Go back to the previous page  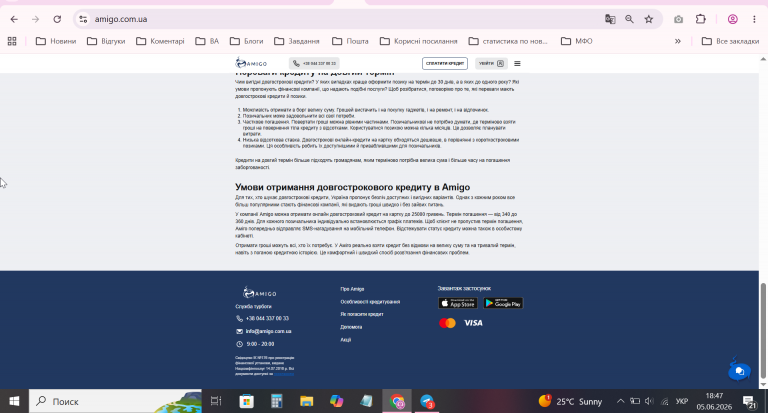tap(14, 19)
